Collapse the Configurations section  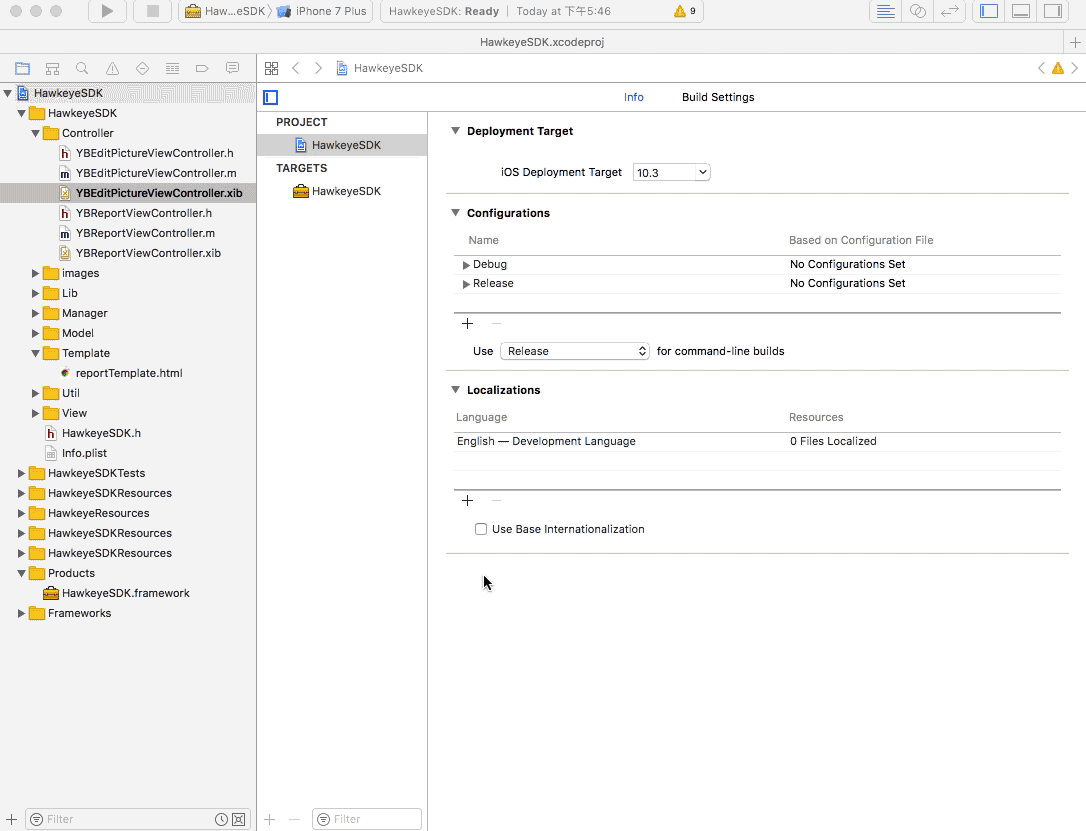click(456, 213)
